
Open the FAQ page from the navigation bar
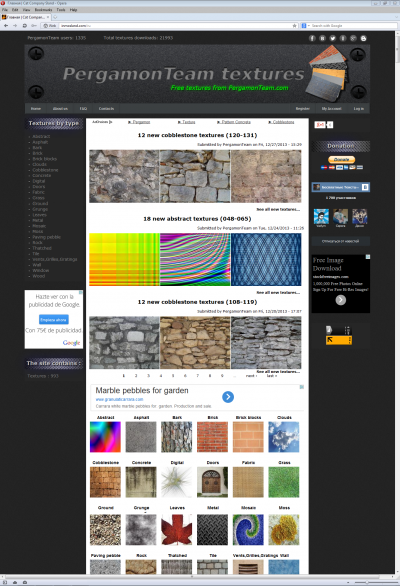pyautogui.click(x=83, y=108)
